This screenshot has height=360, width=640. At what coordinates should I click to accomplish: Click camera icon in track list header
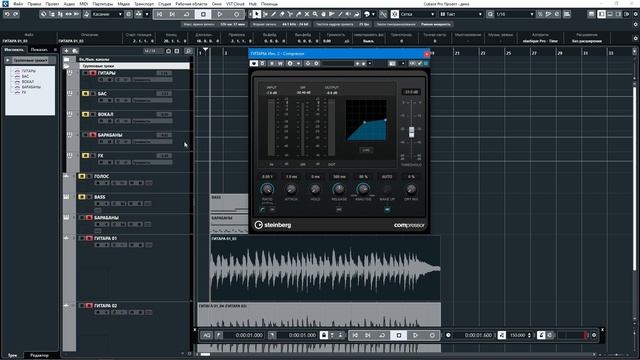click(x=168, y=51)
